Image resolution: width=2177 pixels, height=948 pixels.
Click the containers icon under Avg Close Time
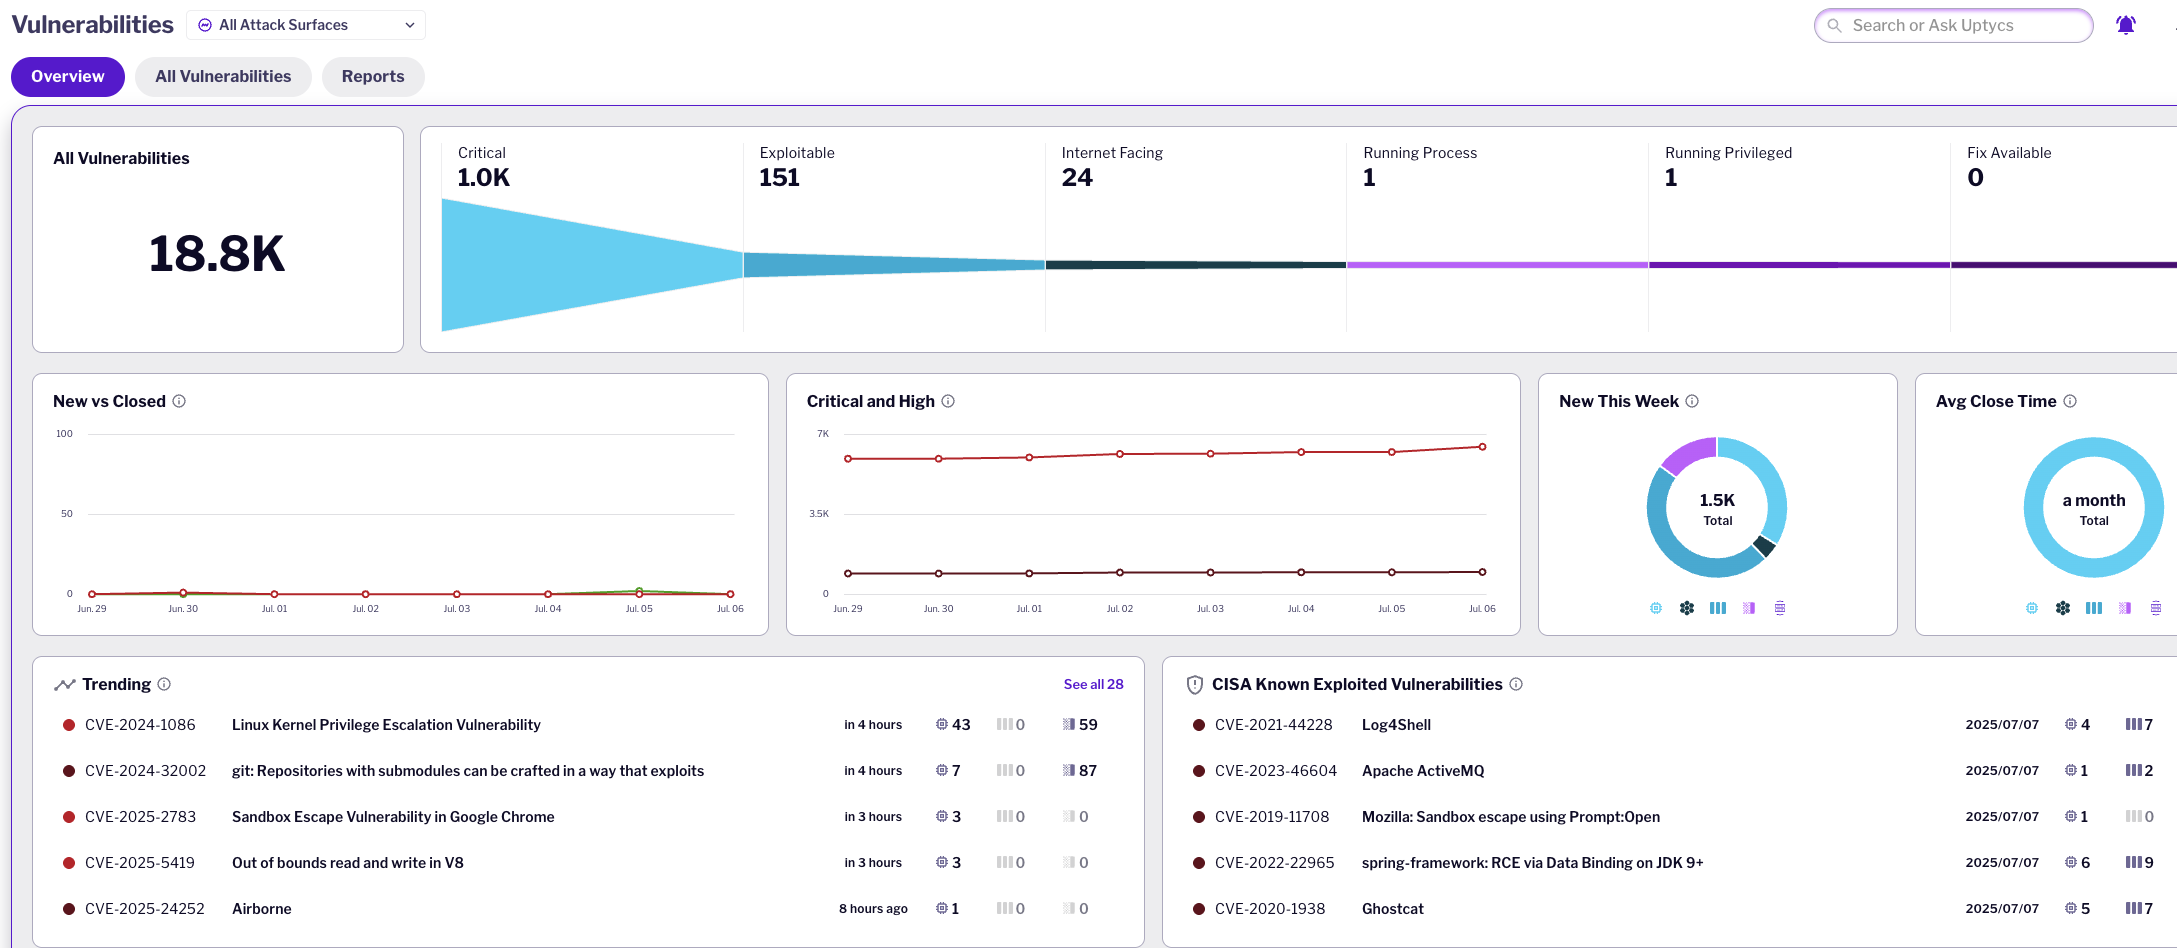point(2094,607)
